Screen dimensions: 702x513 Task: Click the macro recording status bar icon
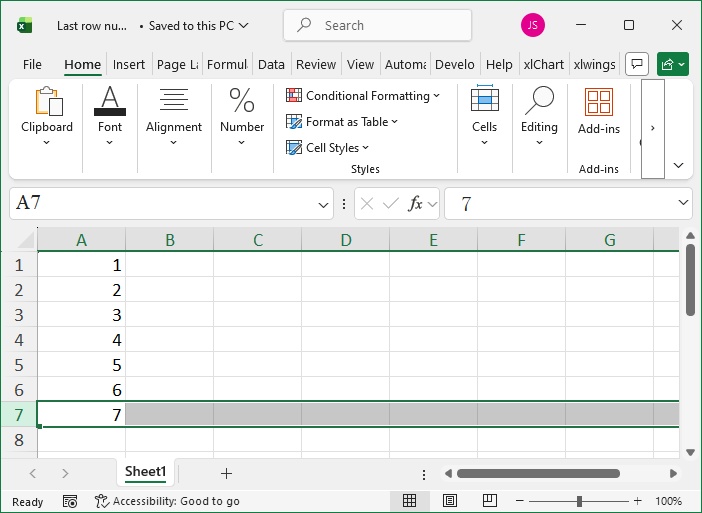pos(70,501)
